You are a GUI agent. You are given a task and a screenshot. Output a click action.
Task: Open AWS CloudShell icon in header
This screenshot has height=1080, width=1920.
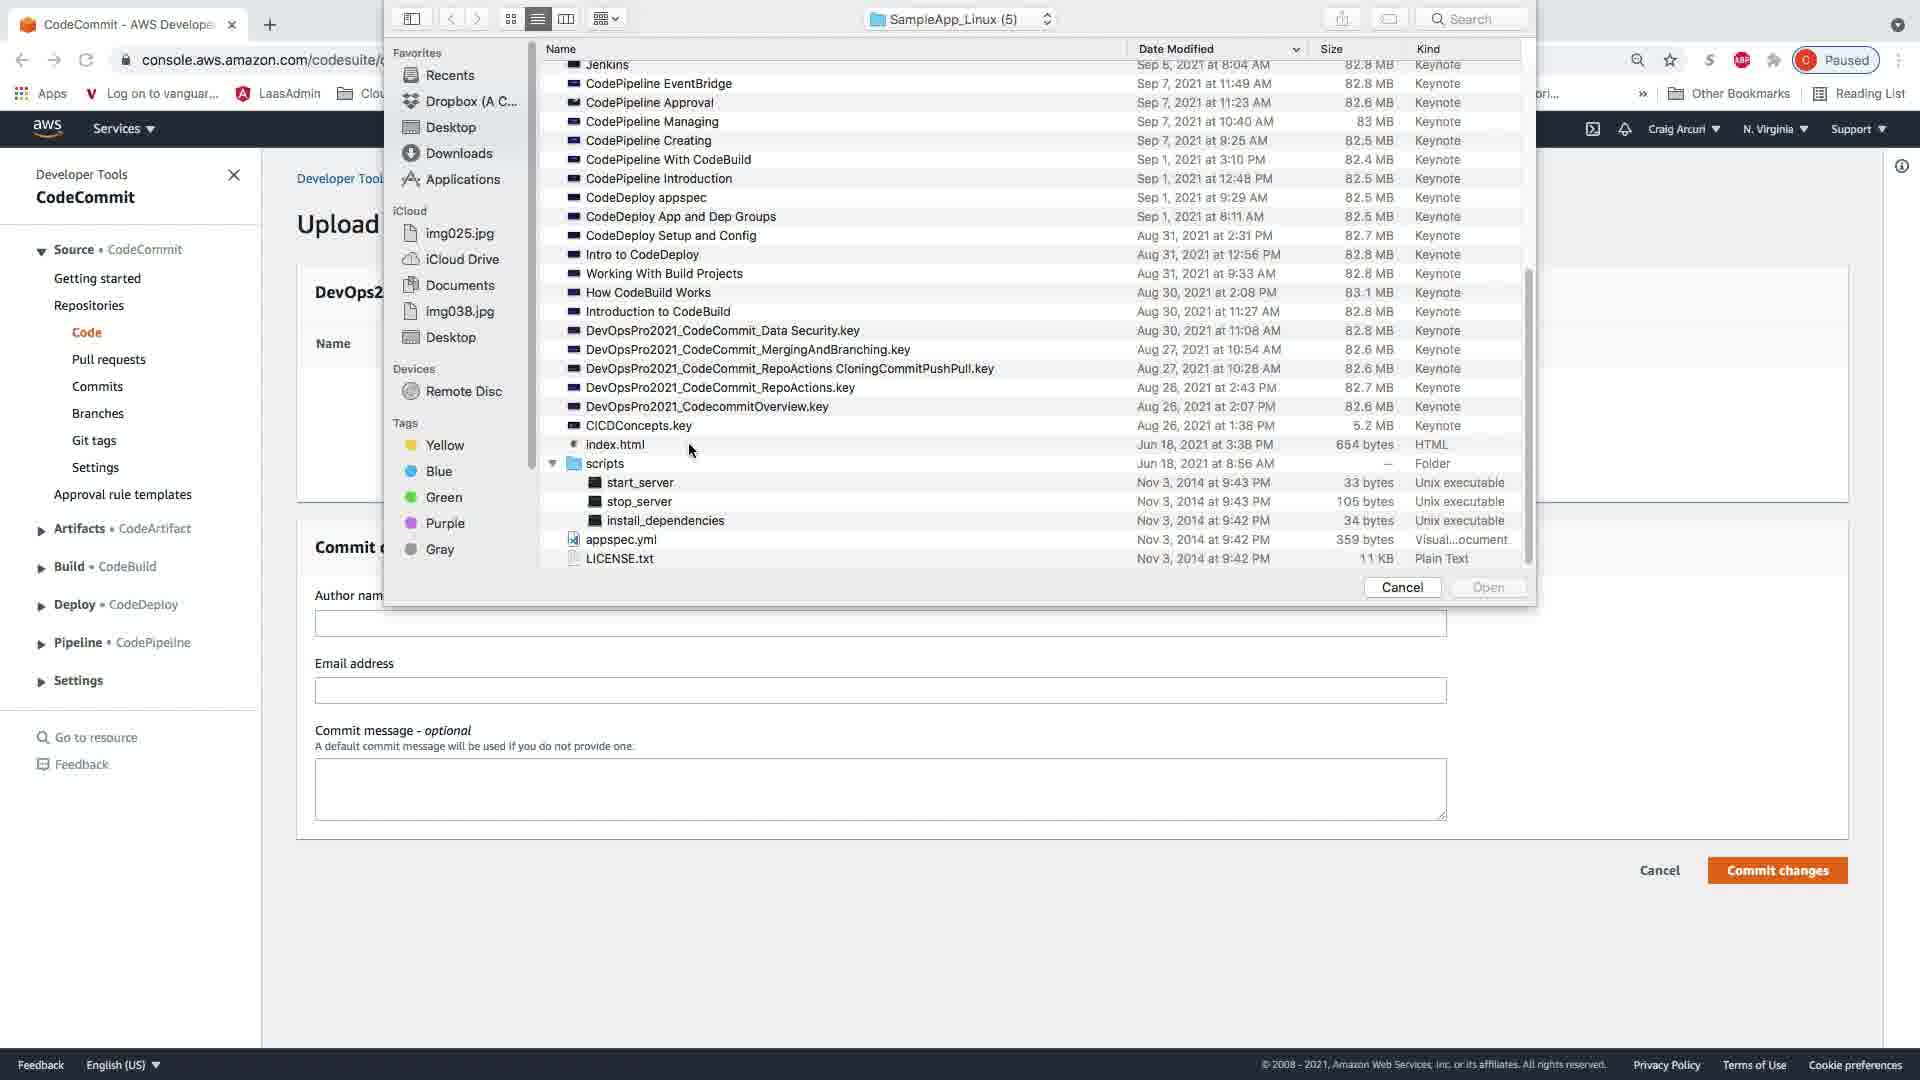pos(1592,129)
